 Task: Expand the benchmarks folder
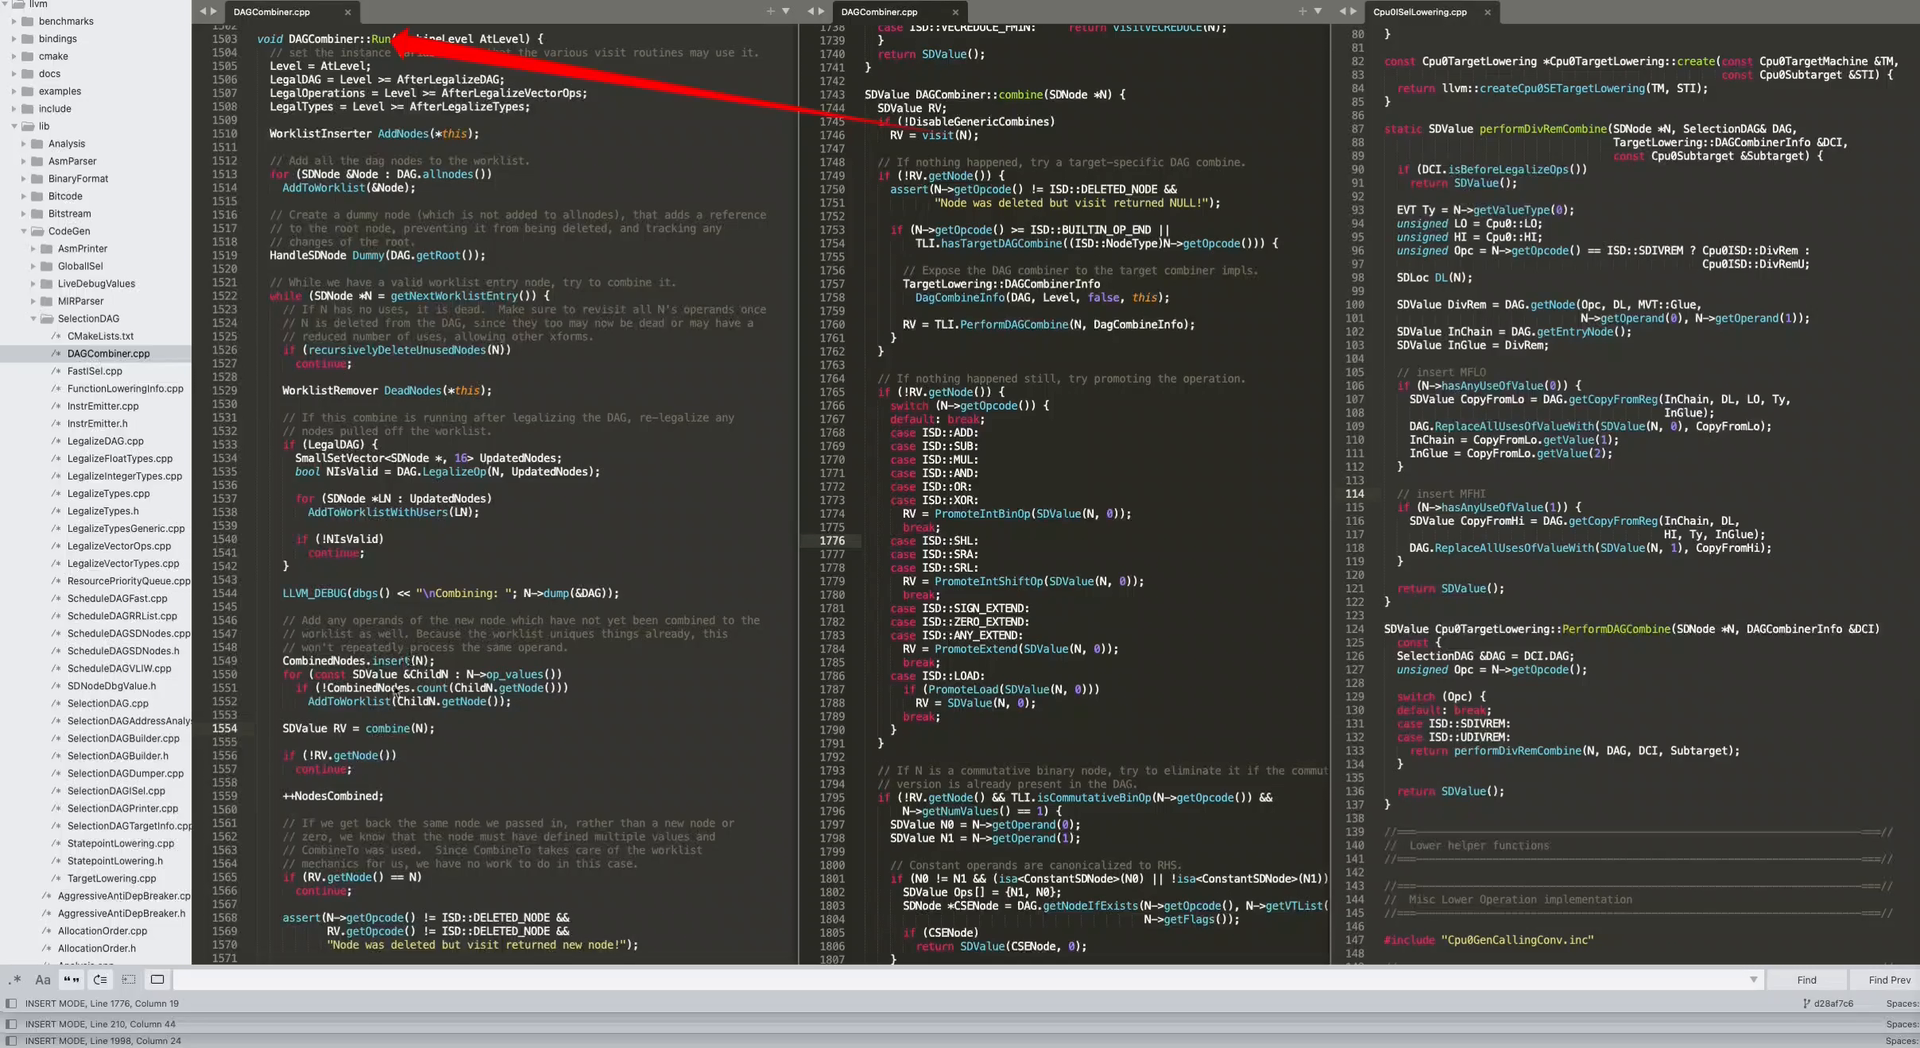[14, 21]
